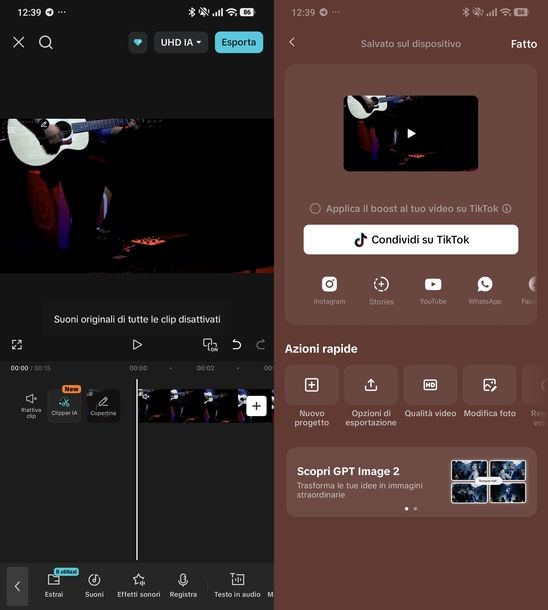Play the editor preview
Screen dimensions: 548x610
(137, 345)
